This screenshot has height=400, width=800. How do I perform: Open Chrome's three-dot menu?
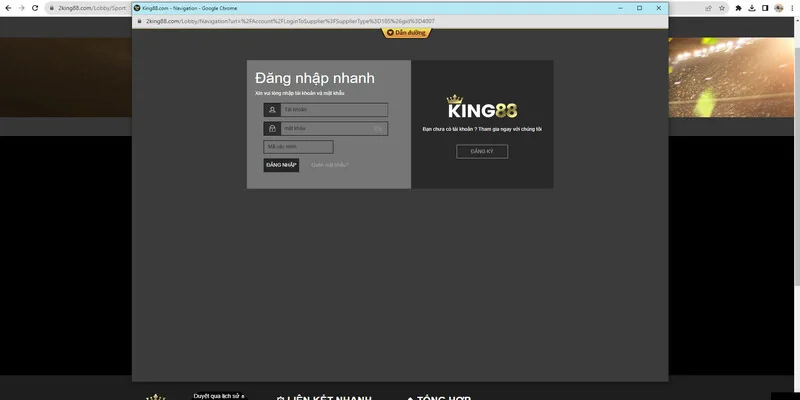tap(792, 8)
